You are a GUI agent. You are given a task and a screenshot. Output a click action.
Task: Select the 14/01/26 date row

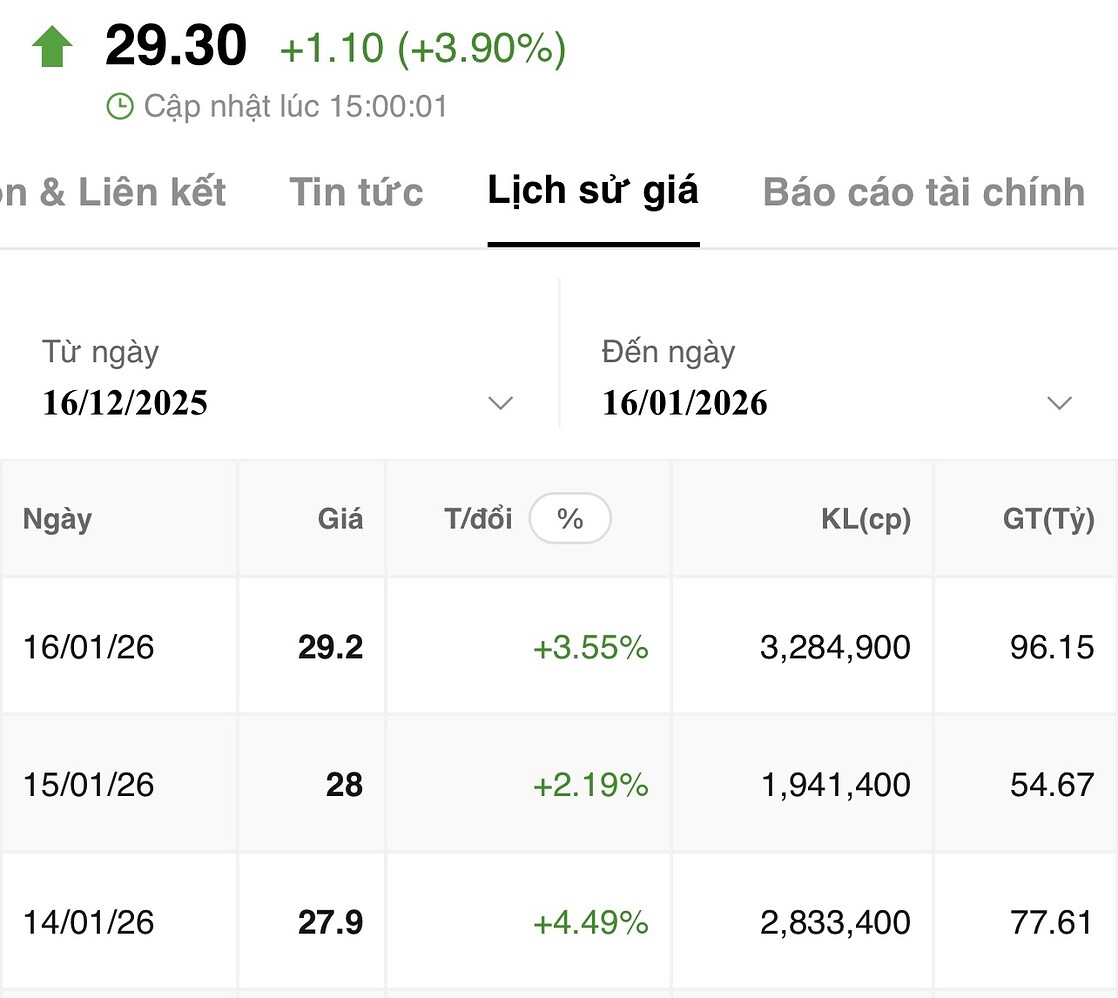[x=89, y=921]
